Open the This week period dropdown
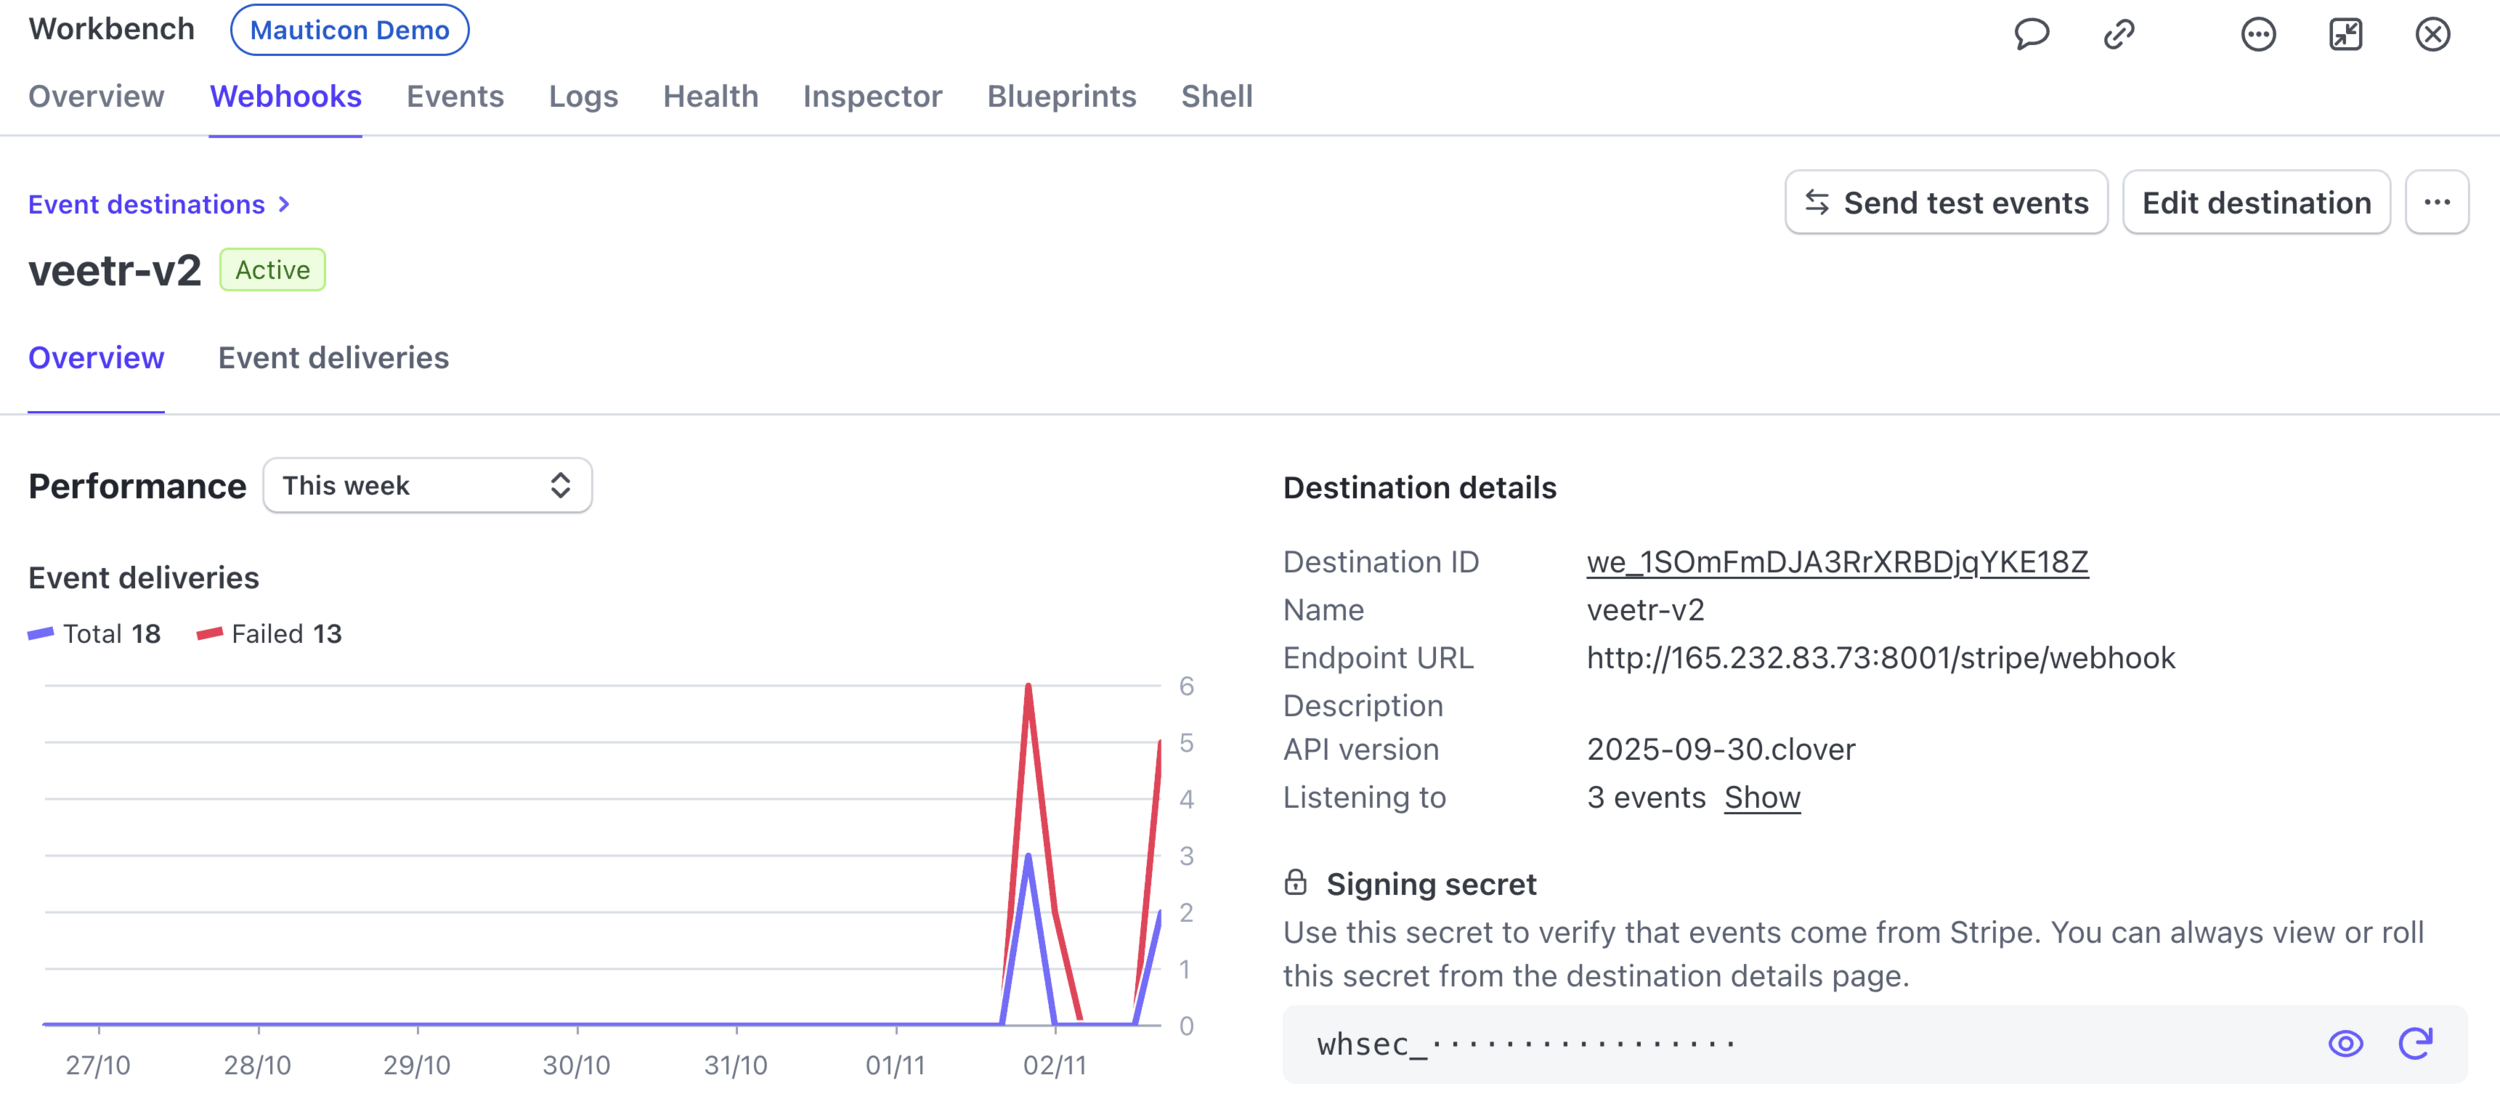Viewport: 2500px width, 1107px height. (x=427, y=486)
